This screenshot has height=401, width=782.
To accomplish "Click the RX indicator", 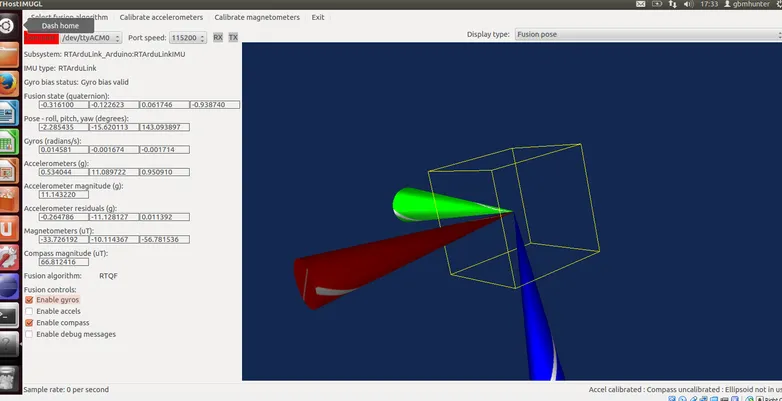I will (x=218, y=37).
